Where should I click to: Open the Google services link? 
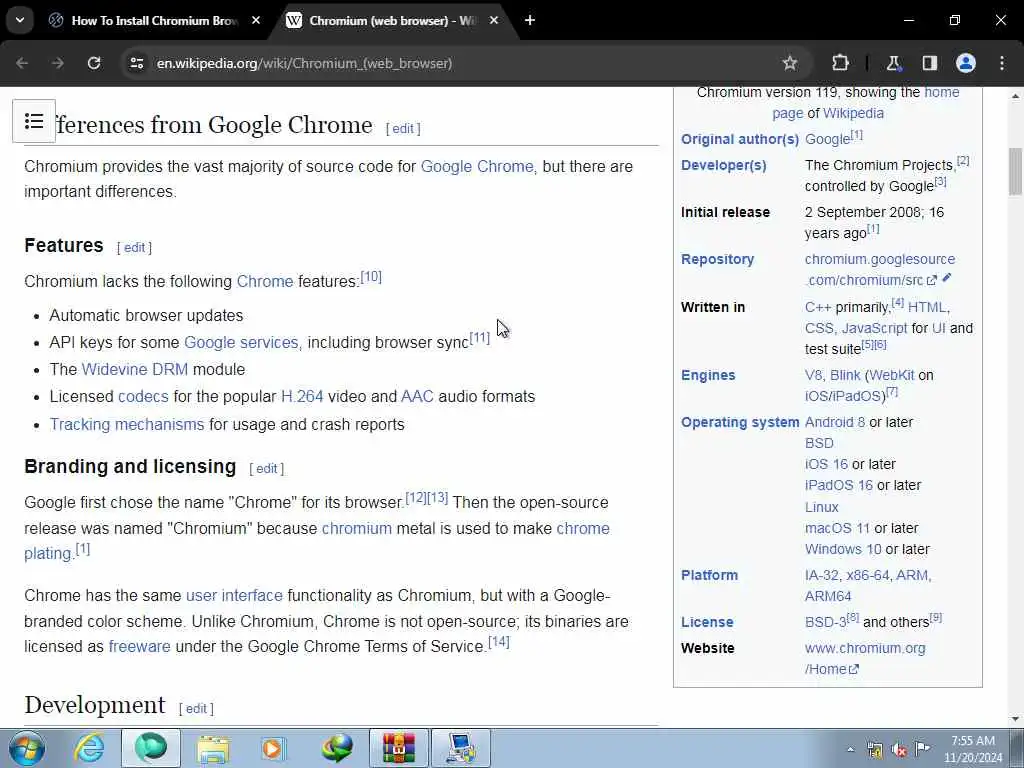point(241,342)
